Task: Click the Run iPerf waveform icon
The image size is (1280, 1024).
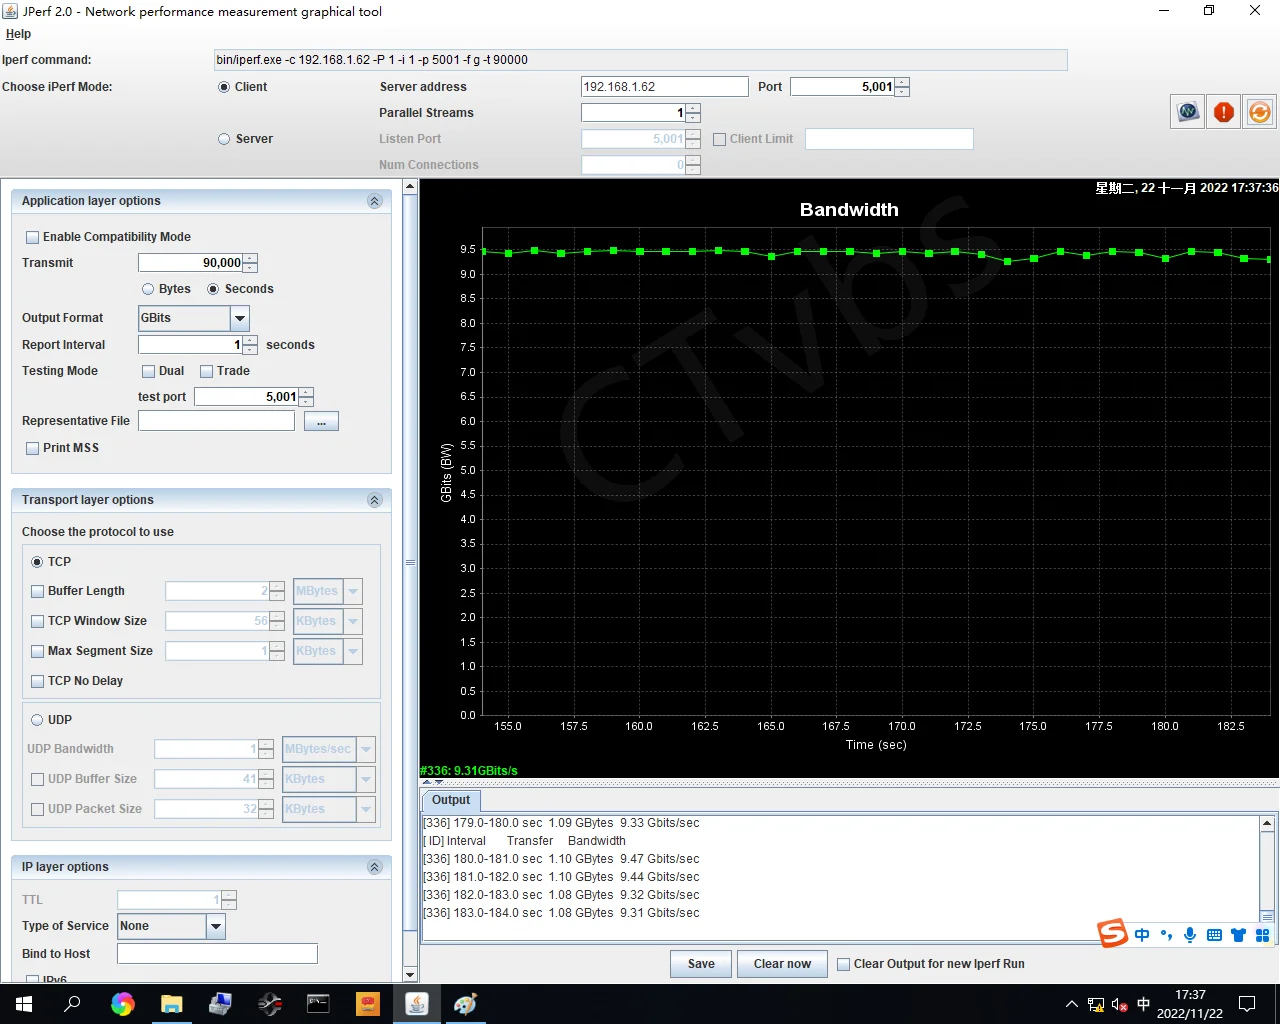Action: (1188, 112)
